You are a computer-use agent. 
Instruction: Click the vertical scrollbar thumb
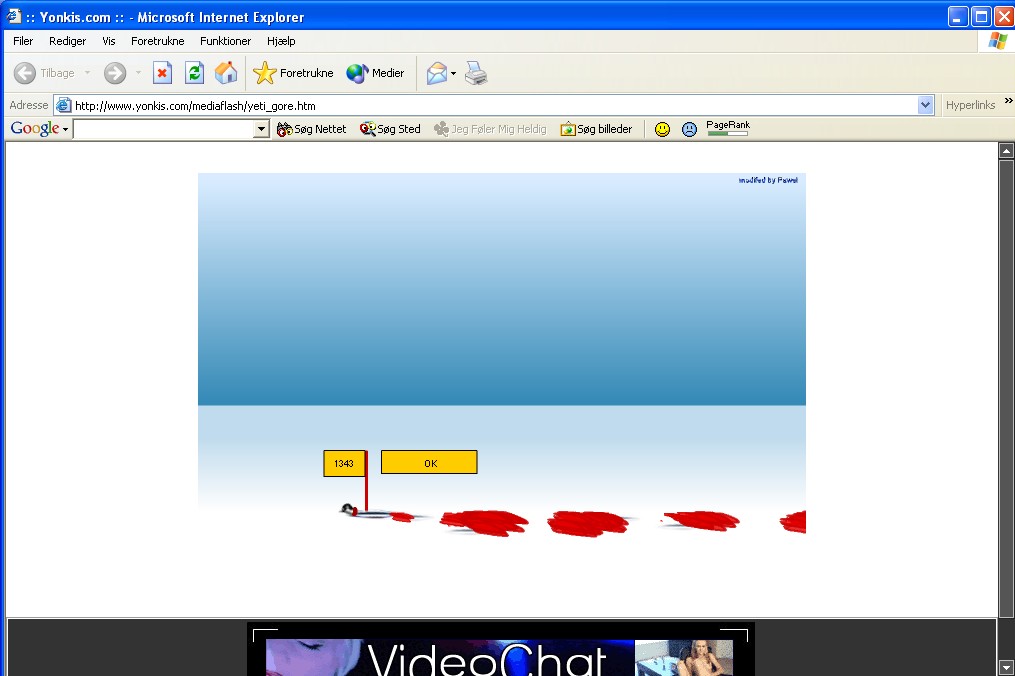pos(1006,389)
